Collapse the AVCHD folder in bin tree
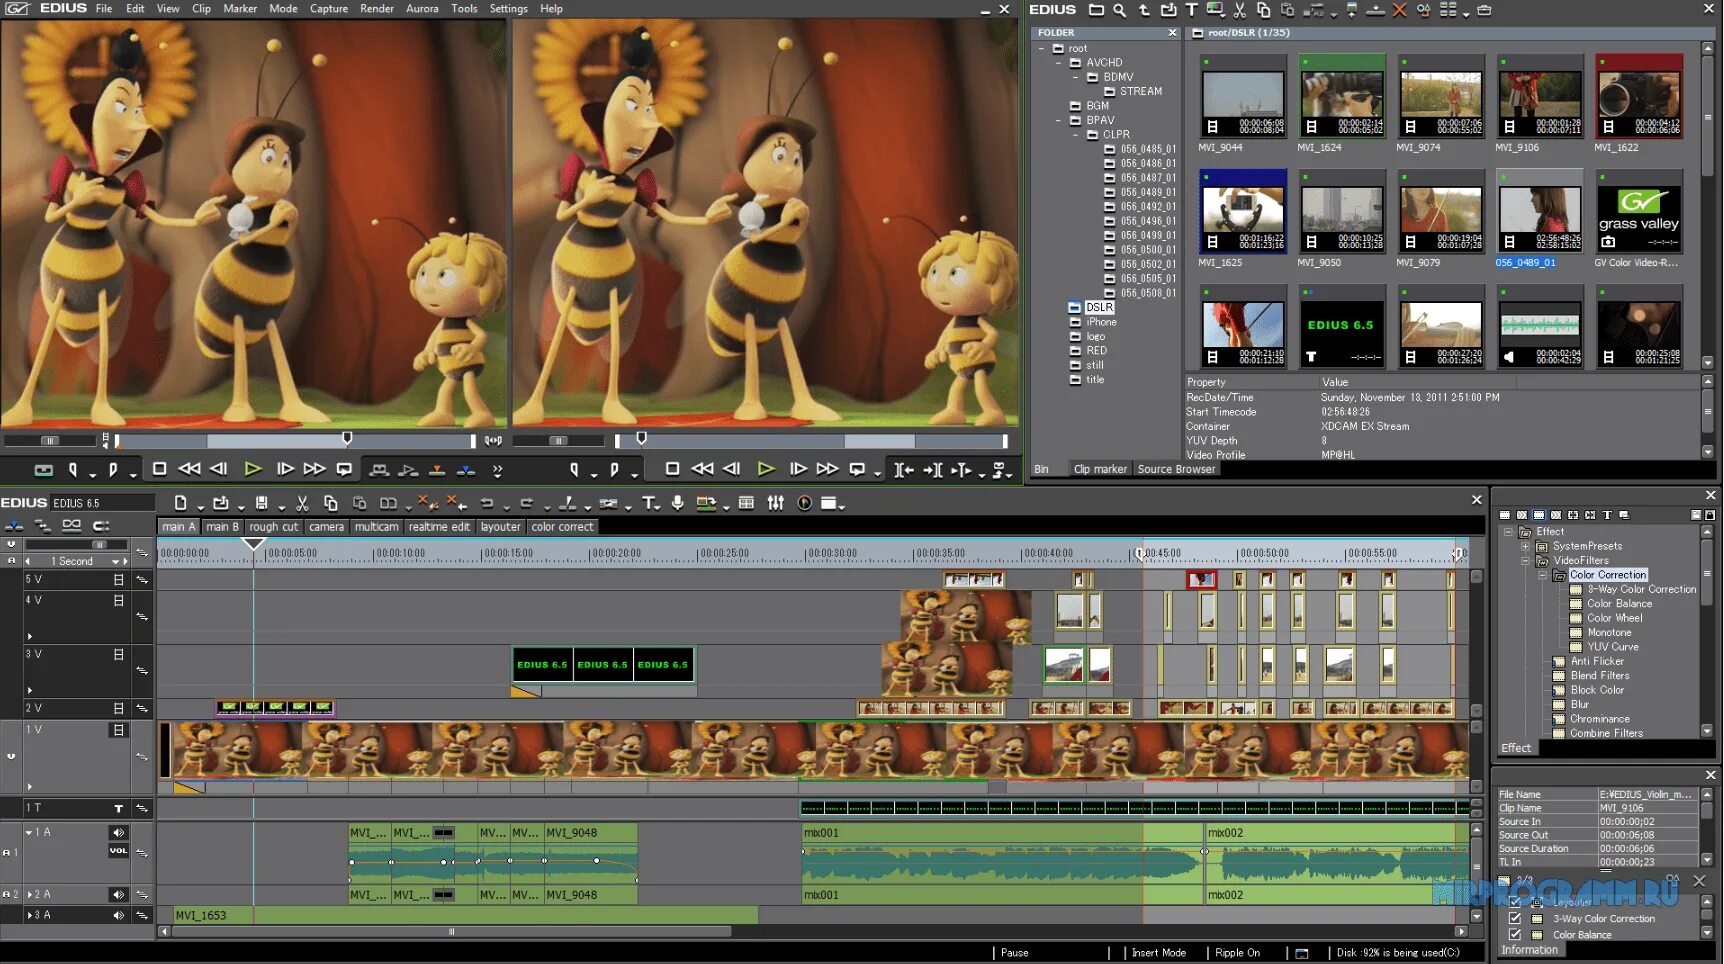Image resolution: width=1724 pixels, height=964 pixels. pyautogui.click(x=1059, y=62)
